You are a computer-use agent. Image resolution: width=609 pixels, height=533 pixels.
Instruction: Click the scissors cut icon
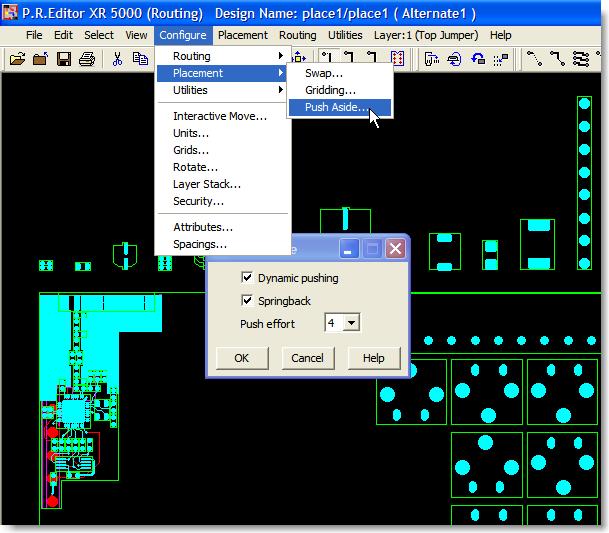(x=117, y=59)
